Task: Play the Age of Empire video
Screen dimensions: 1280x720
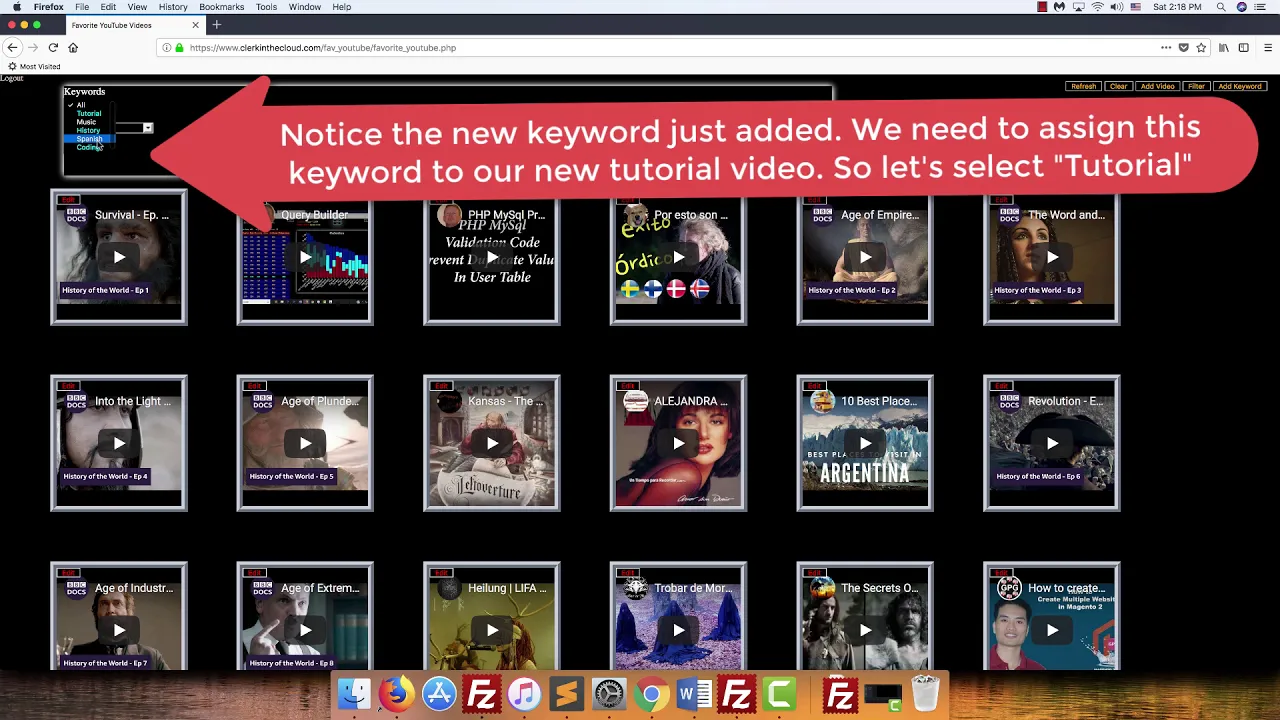Action: [x=865, y=257]
